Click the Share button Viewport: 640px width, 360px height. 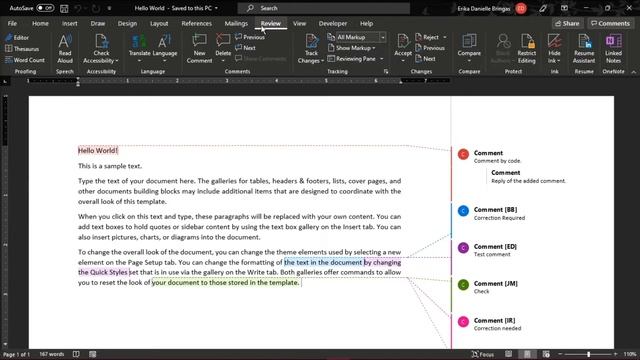pyautogui.click(x=567, y=23)
